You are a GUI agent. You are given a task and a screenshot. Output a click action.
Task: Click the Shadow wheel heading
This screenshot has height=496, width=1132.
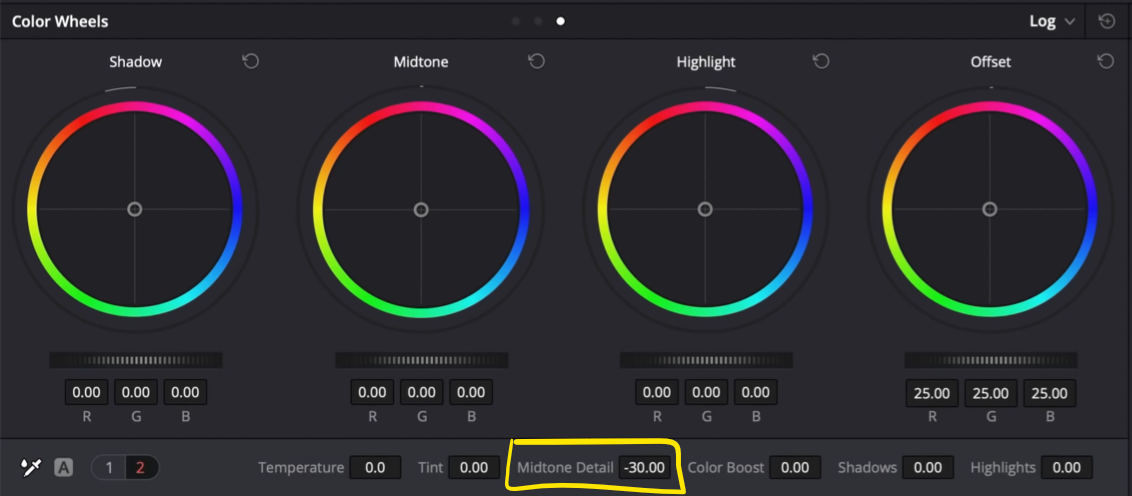(x=136, y=61)
